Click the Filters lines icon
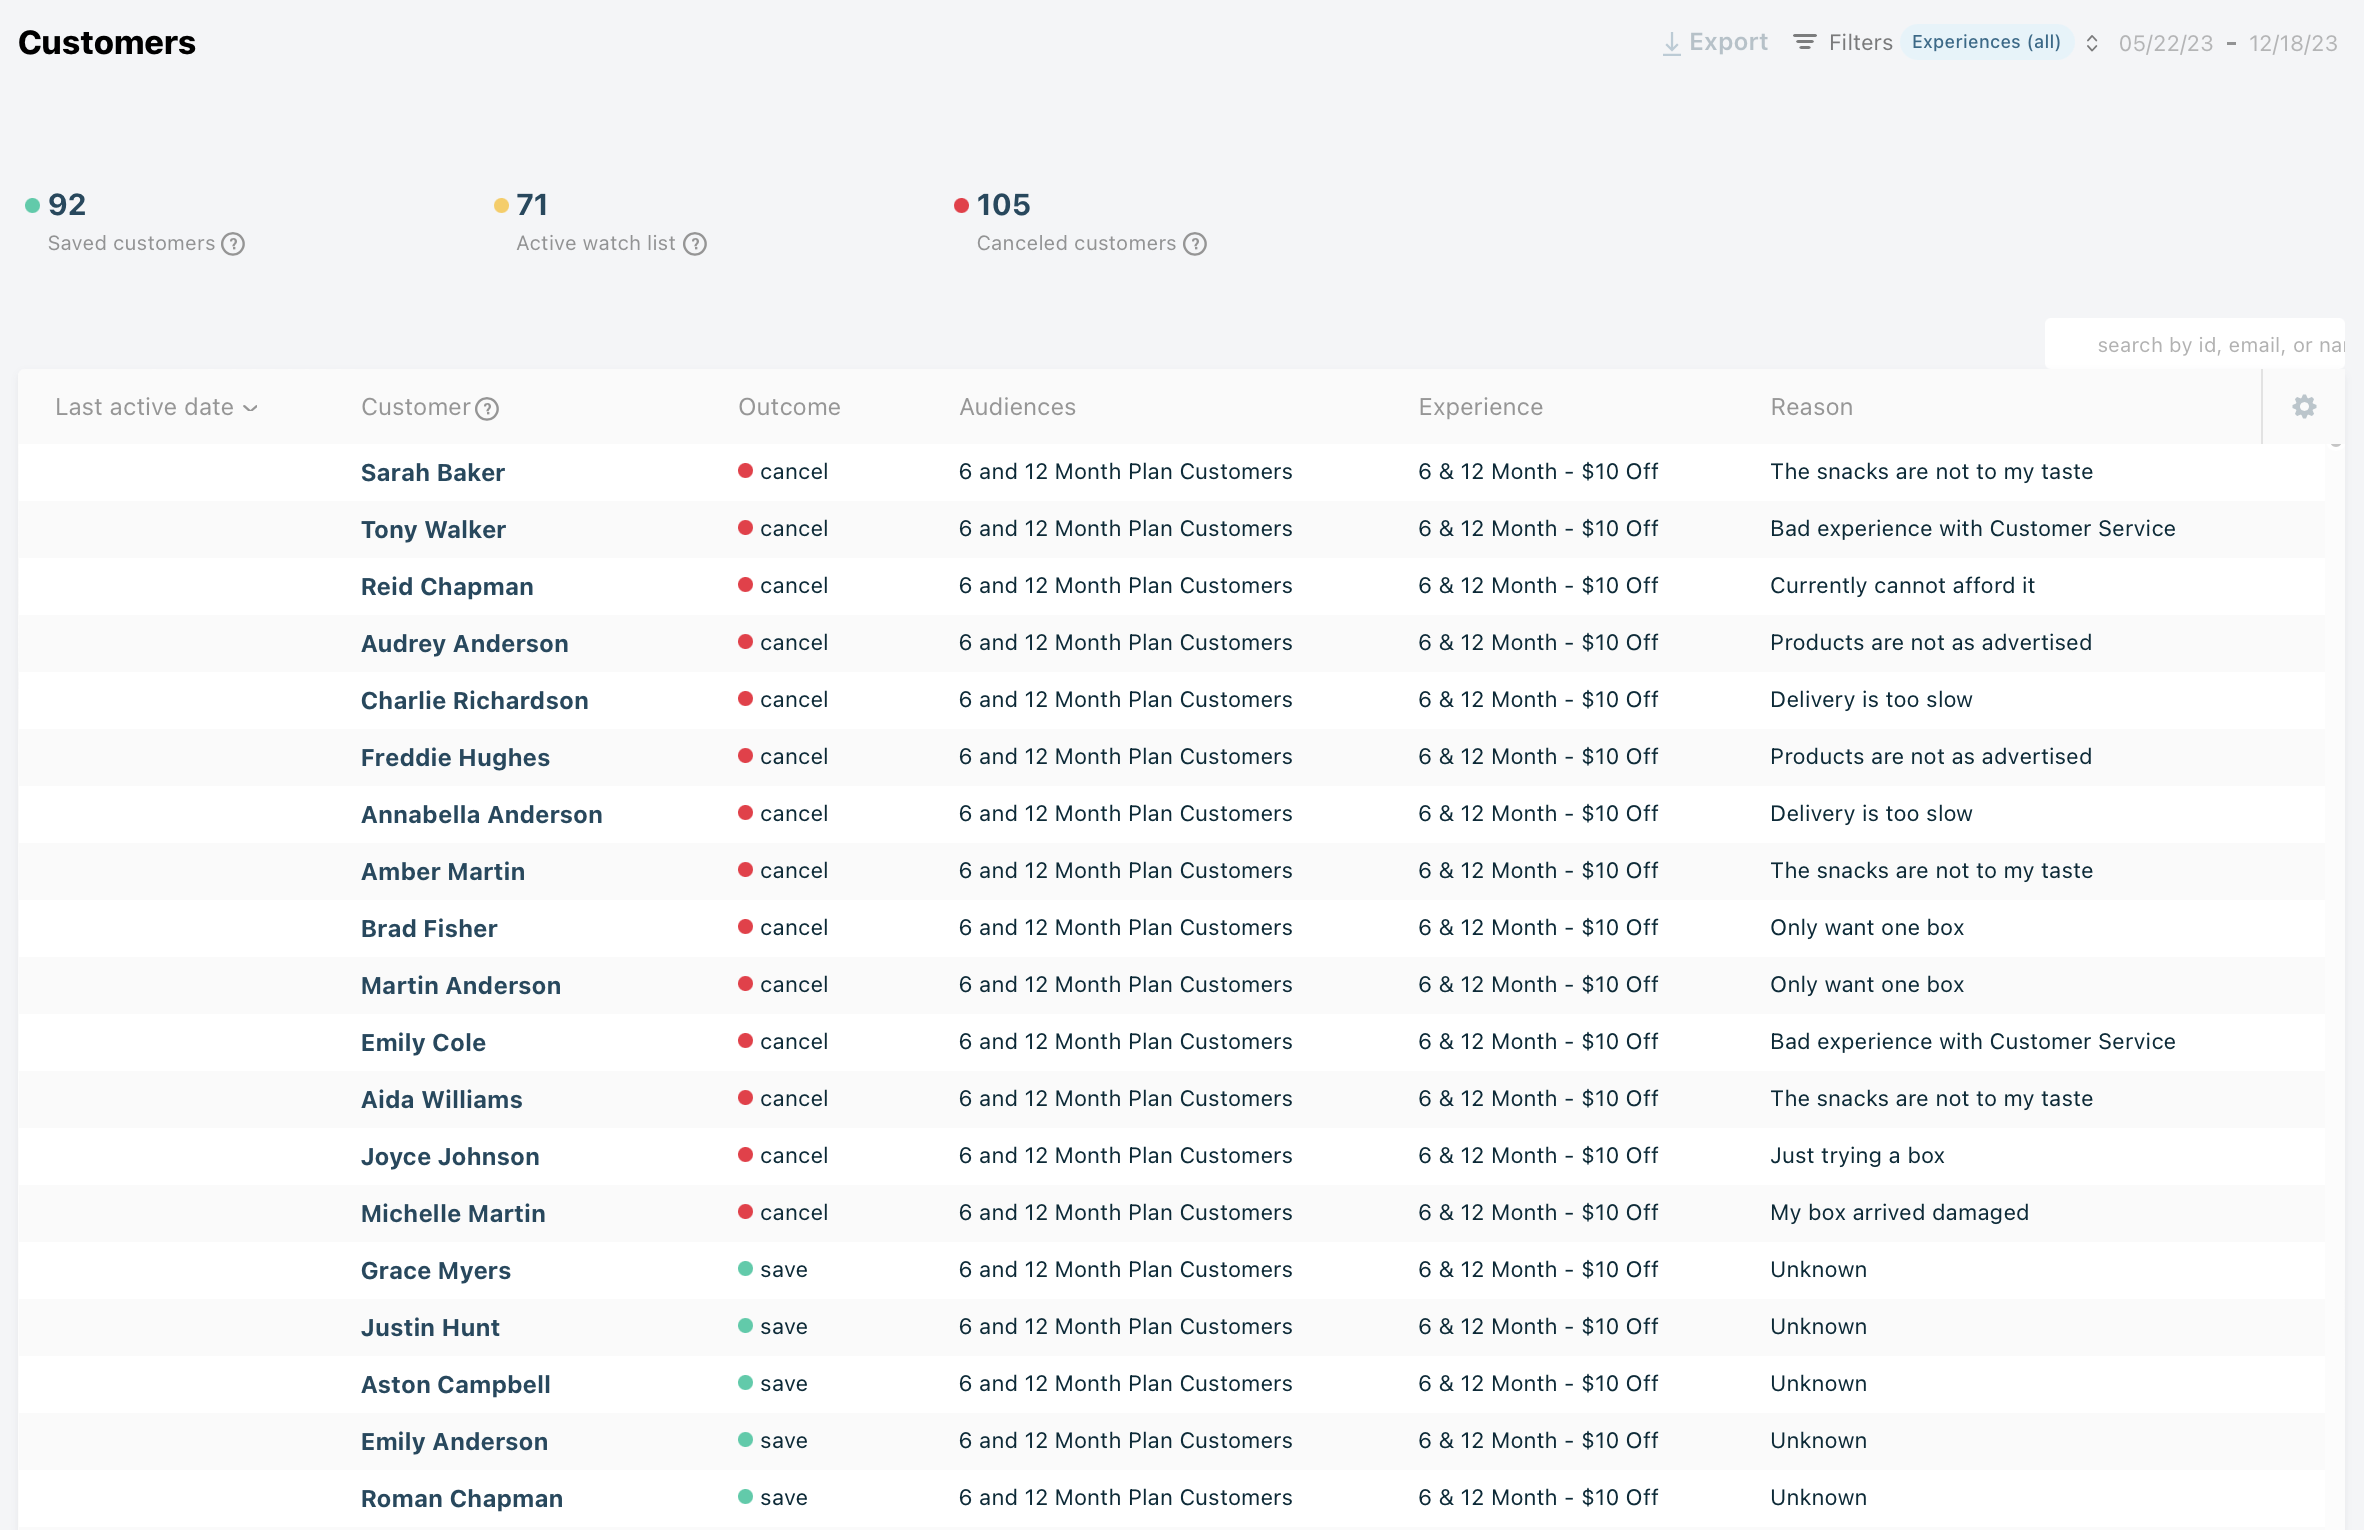2364x1530 pixels. point(1804,42)
